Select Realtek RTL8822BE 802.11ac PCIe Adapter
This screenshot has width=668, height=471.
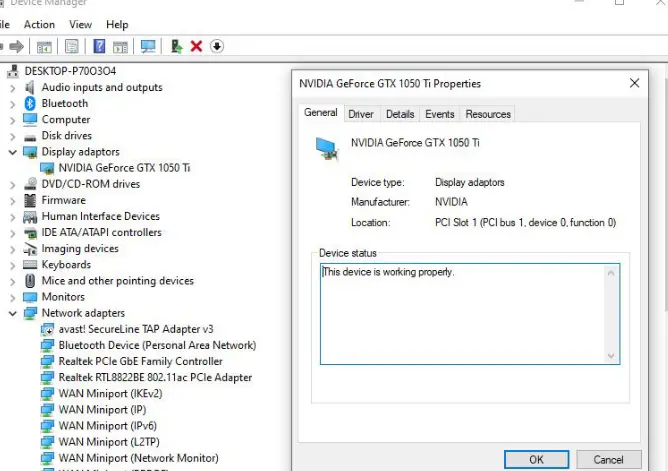[x=155, y=378]
